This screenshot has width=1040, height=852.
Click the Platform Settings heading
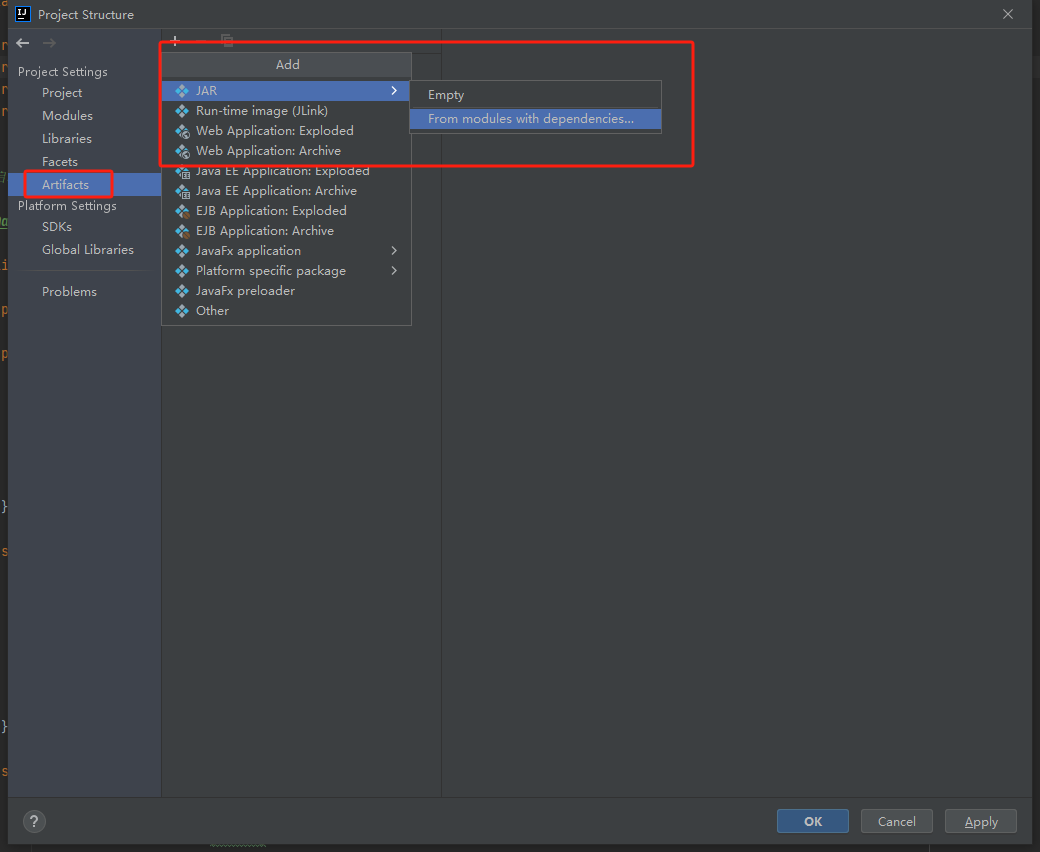coord(67,206)
